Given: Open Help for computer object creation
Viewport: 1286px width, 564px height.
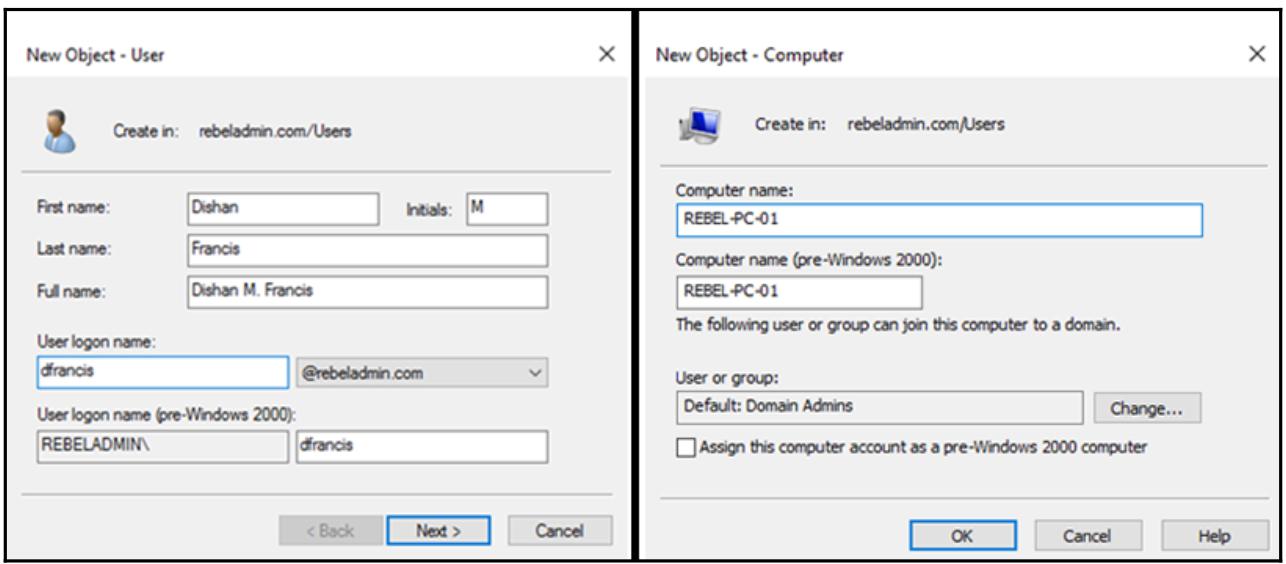Looking at the screenshot, I should click(x=1207, y=536).
